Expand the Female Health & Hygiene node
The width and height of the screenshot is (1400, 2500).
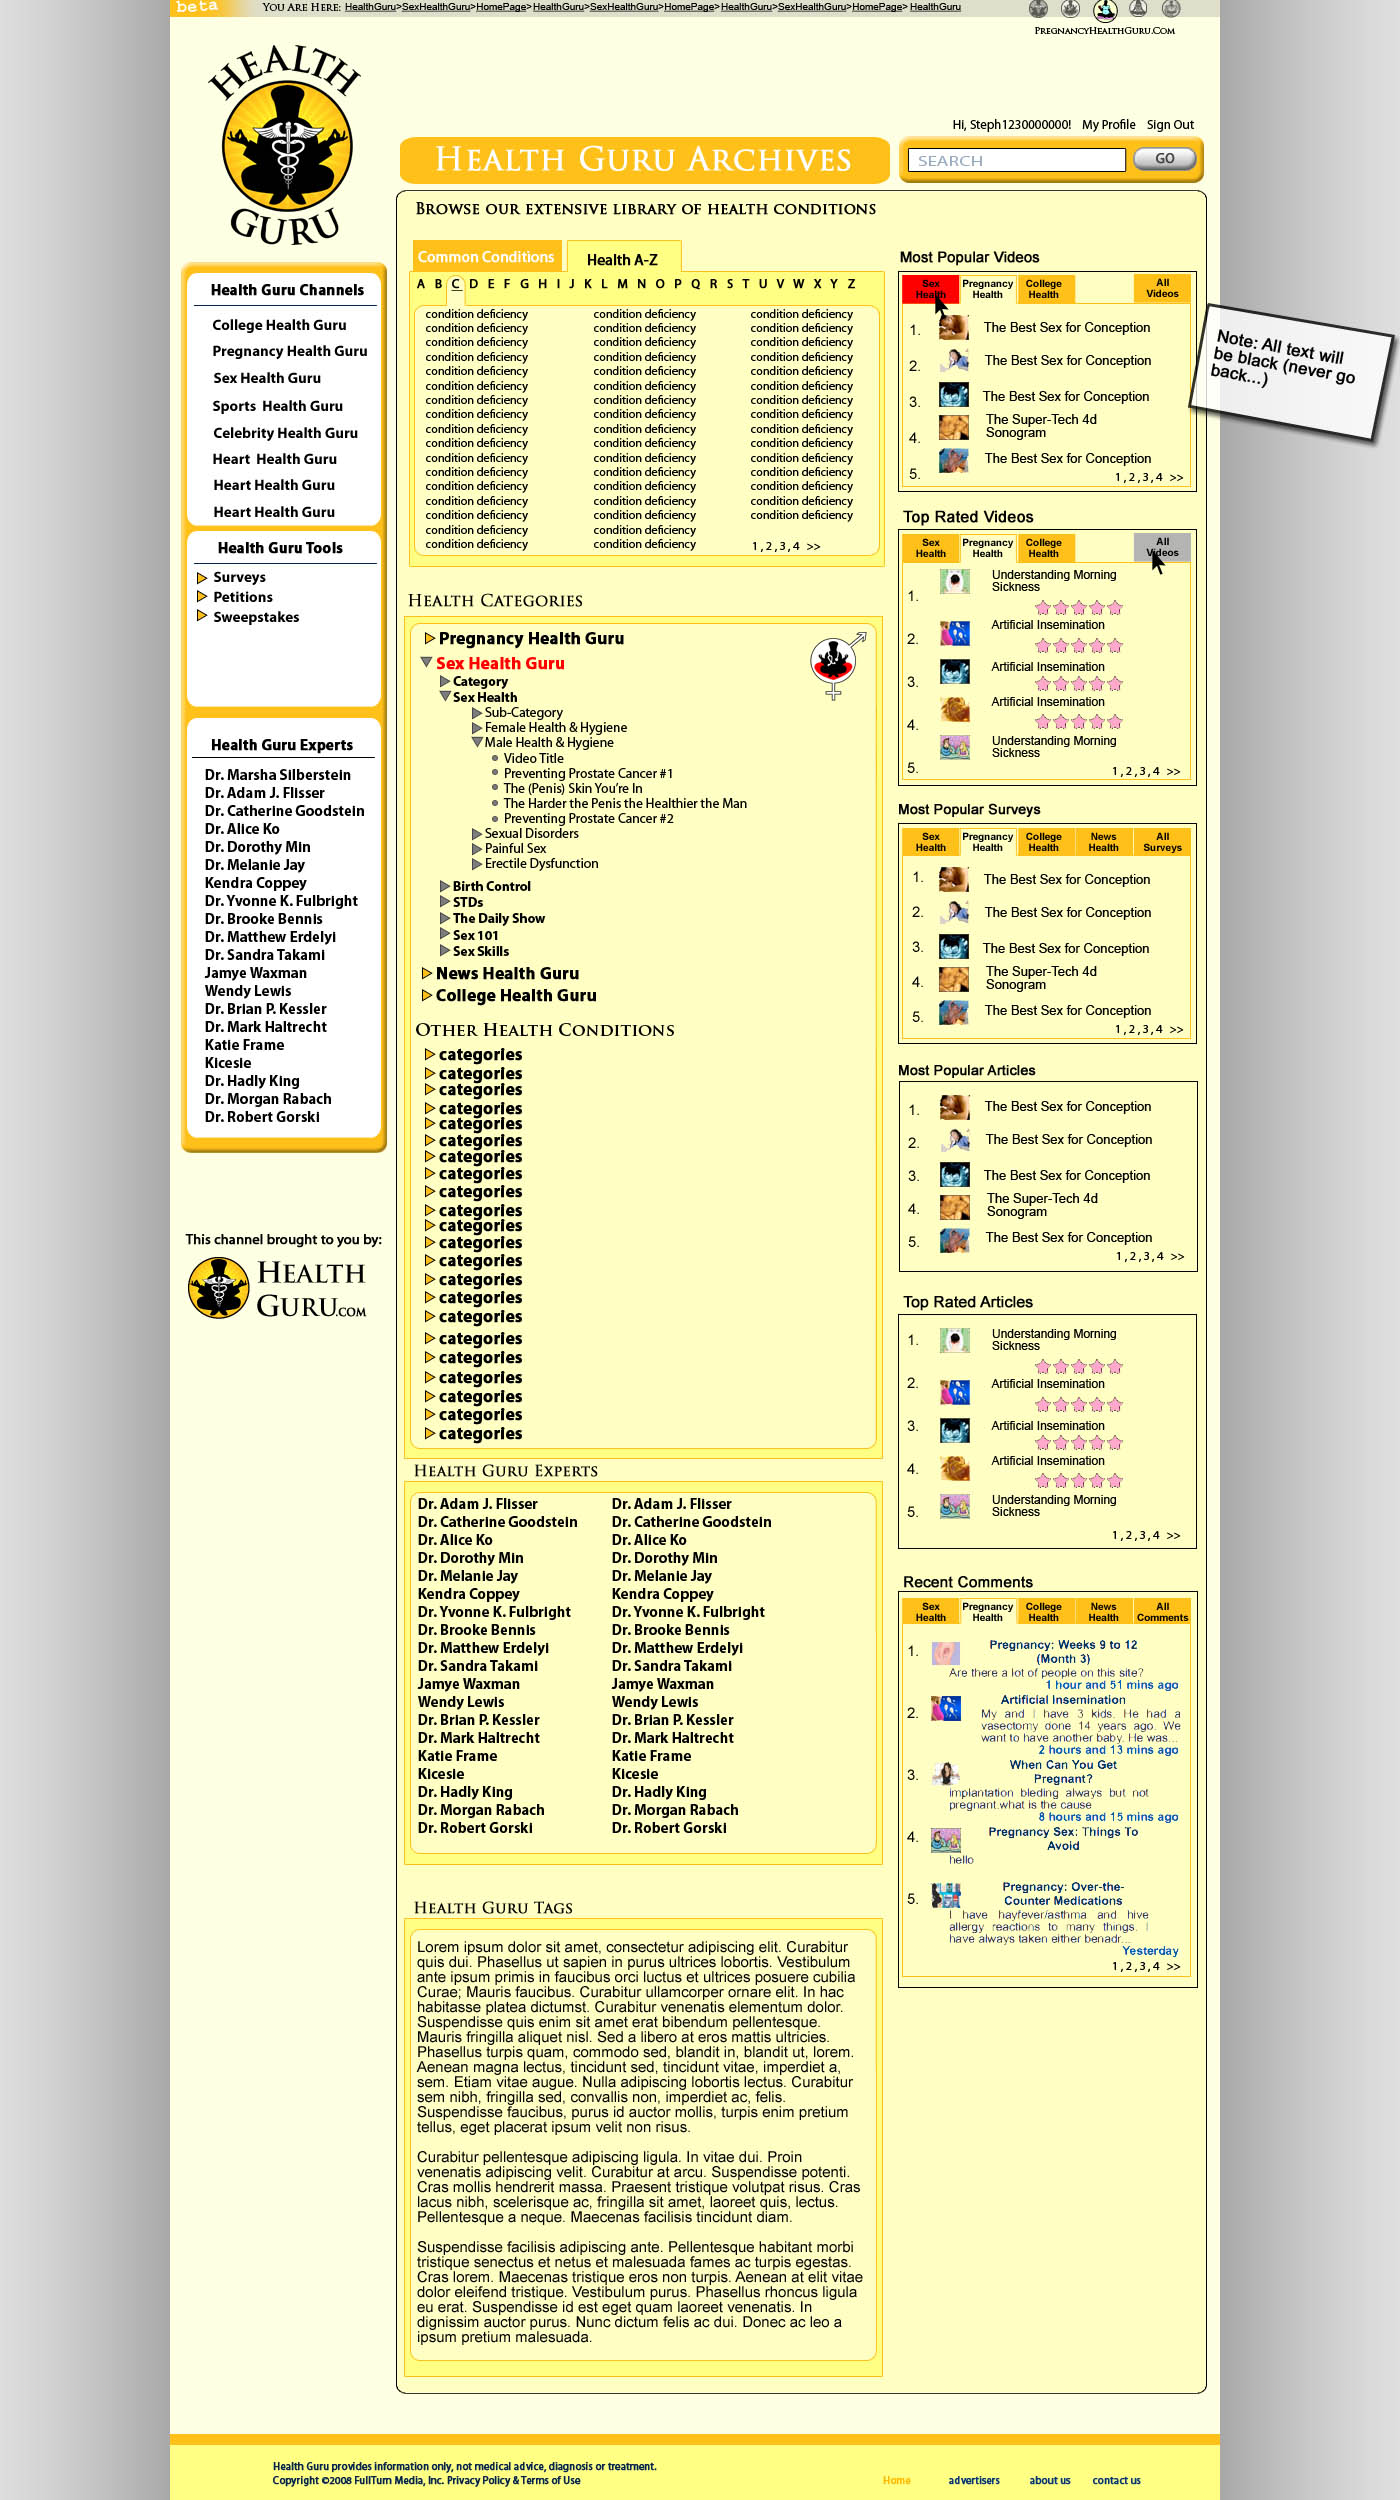tap(477, 728)
